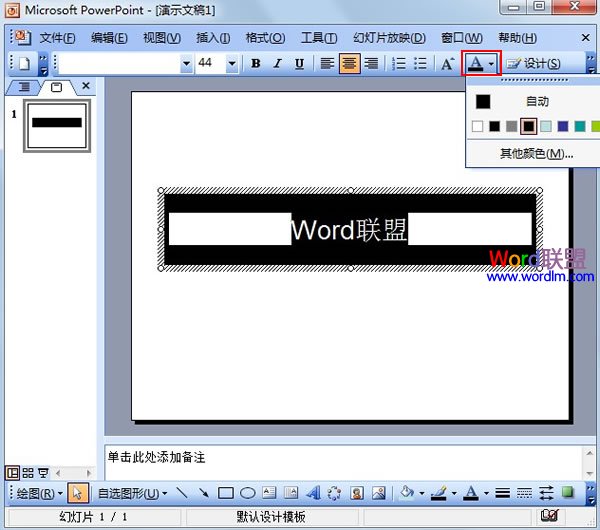Insert a vertical Text Box
The image size is (600, 530).
tap(291, 493)
